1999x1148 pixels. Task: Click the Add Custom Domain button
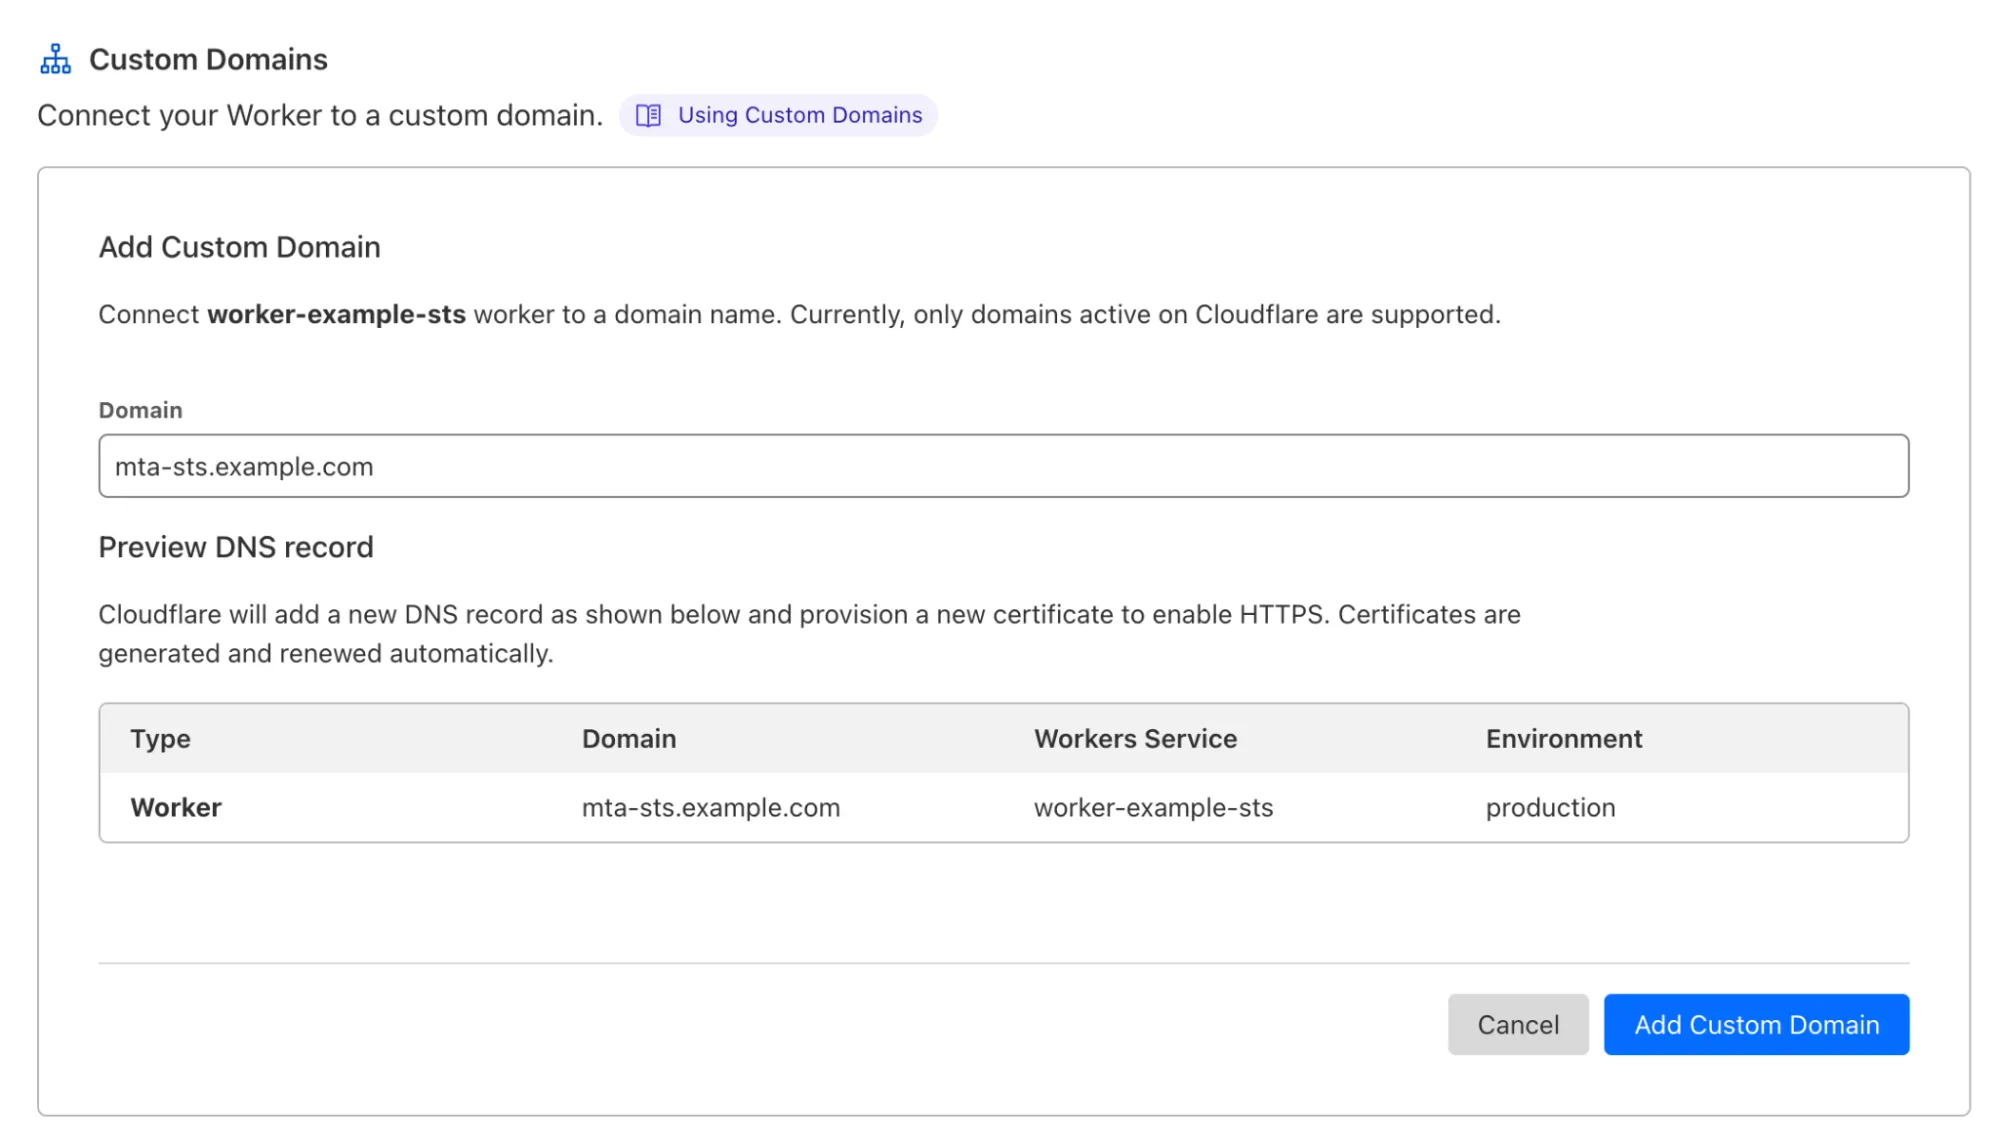coord(1755,1024)
